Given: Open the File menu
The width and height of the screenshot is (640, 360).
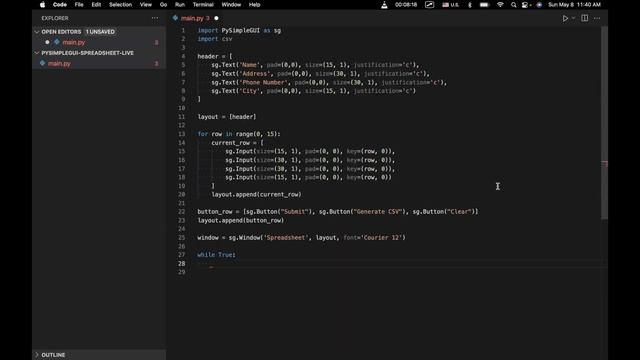Looking at the screenshot, I should click(79, 5).
